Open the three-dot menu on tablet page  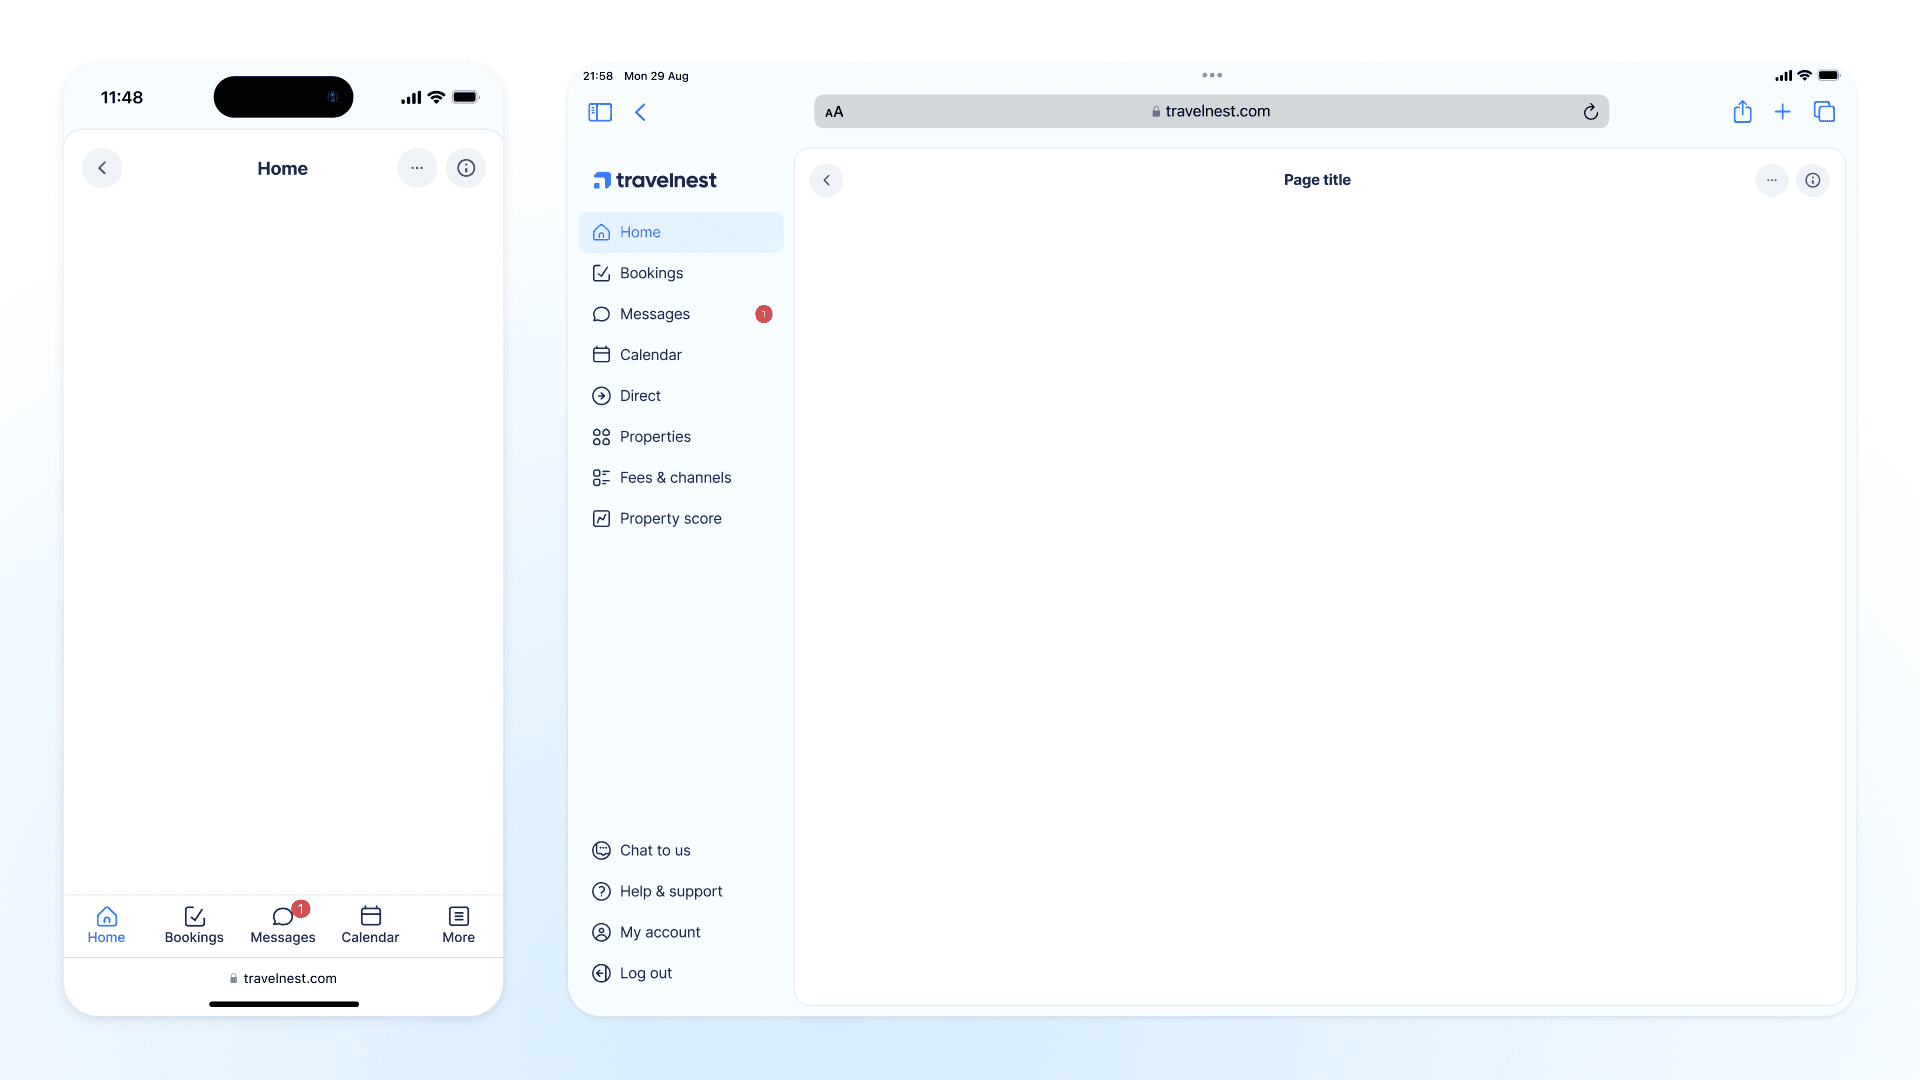(x=1771, y=180)
